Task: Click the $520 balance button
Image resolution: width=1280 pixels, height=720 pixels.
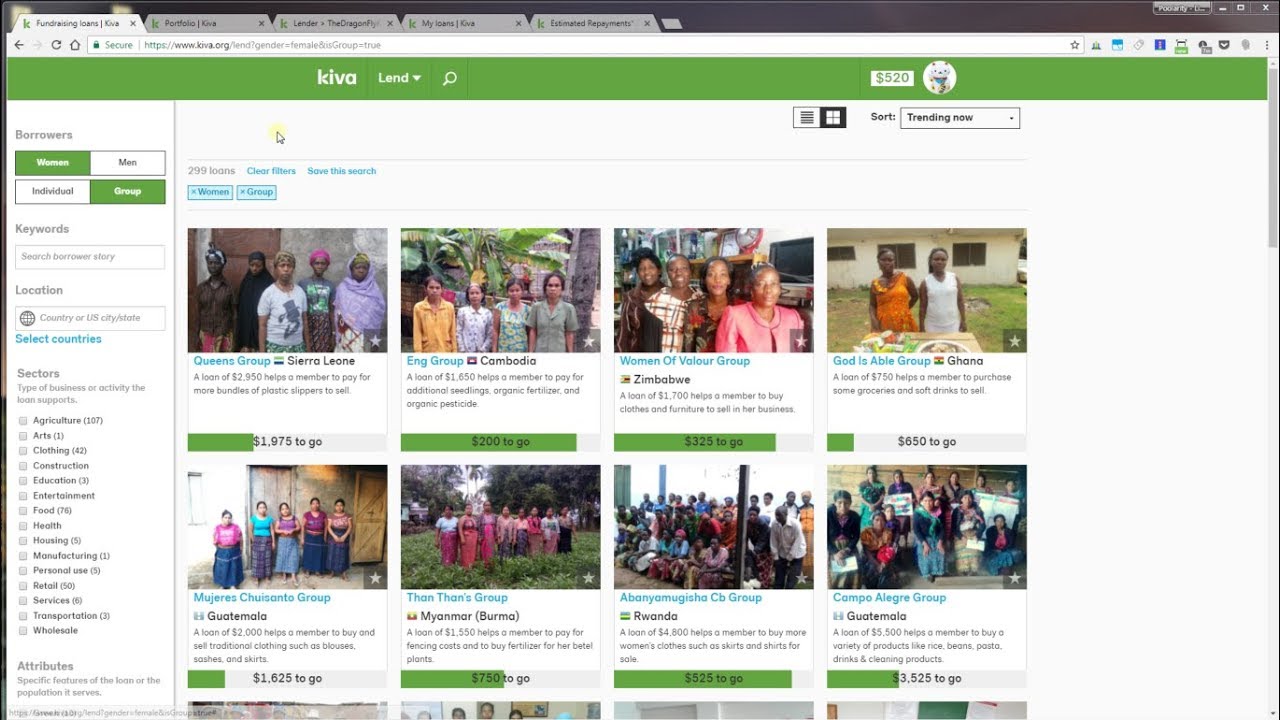Action: tap(892, 78)
